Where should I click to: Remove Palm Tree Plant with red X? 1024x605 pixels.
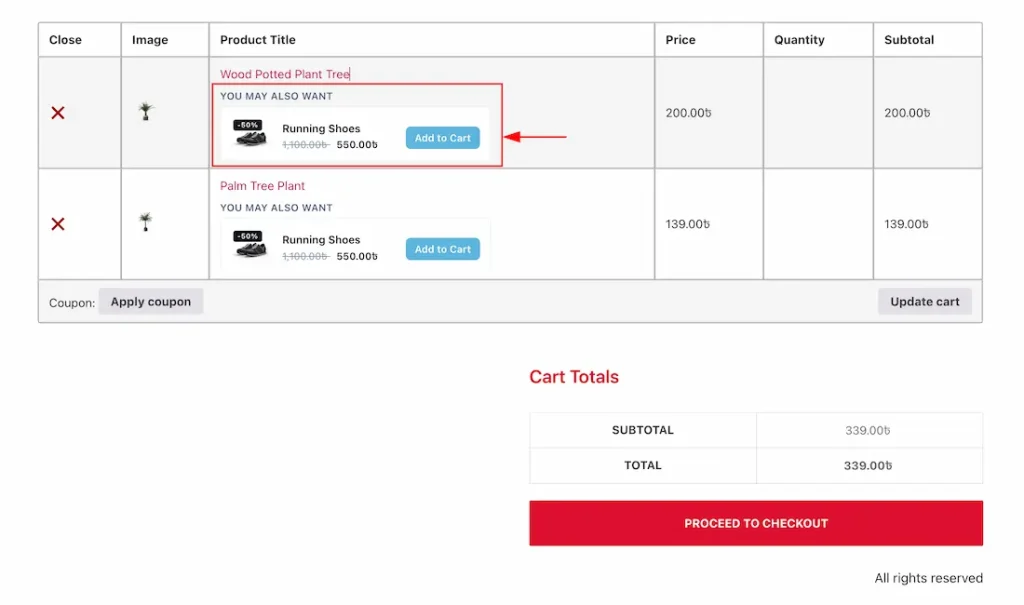(x=58, y=224)
